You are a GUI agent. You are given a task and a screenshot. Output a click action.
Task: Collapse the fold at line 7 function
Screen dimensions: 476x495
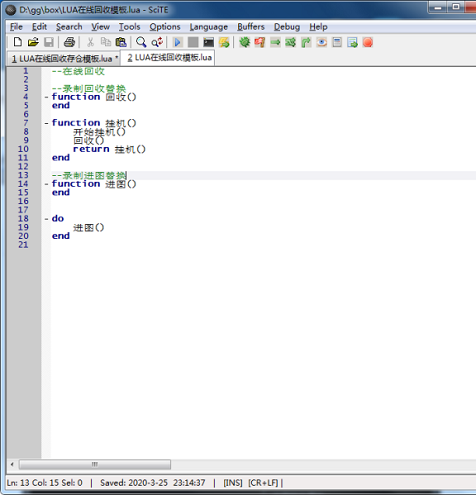[x=47, y=123]
